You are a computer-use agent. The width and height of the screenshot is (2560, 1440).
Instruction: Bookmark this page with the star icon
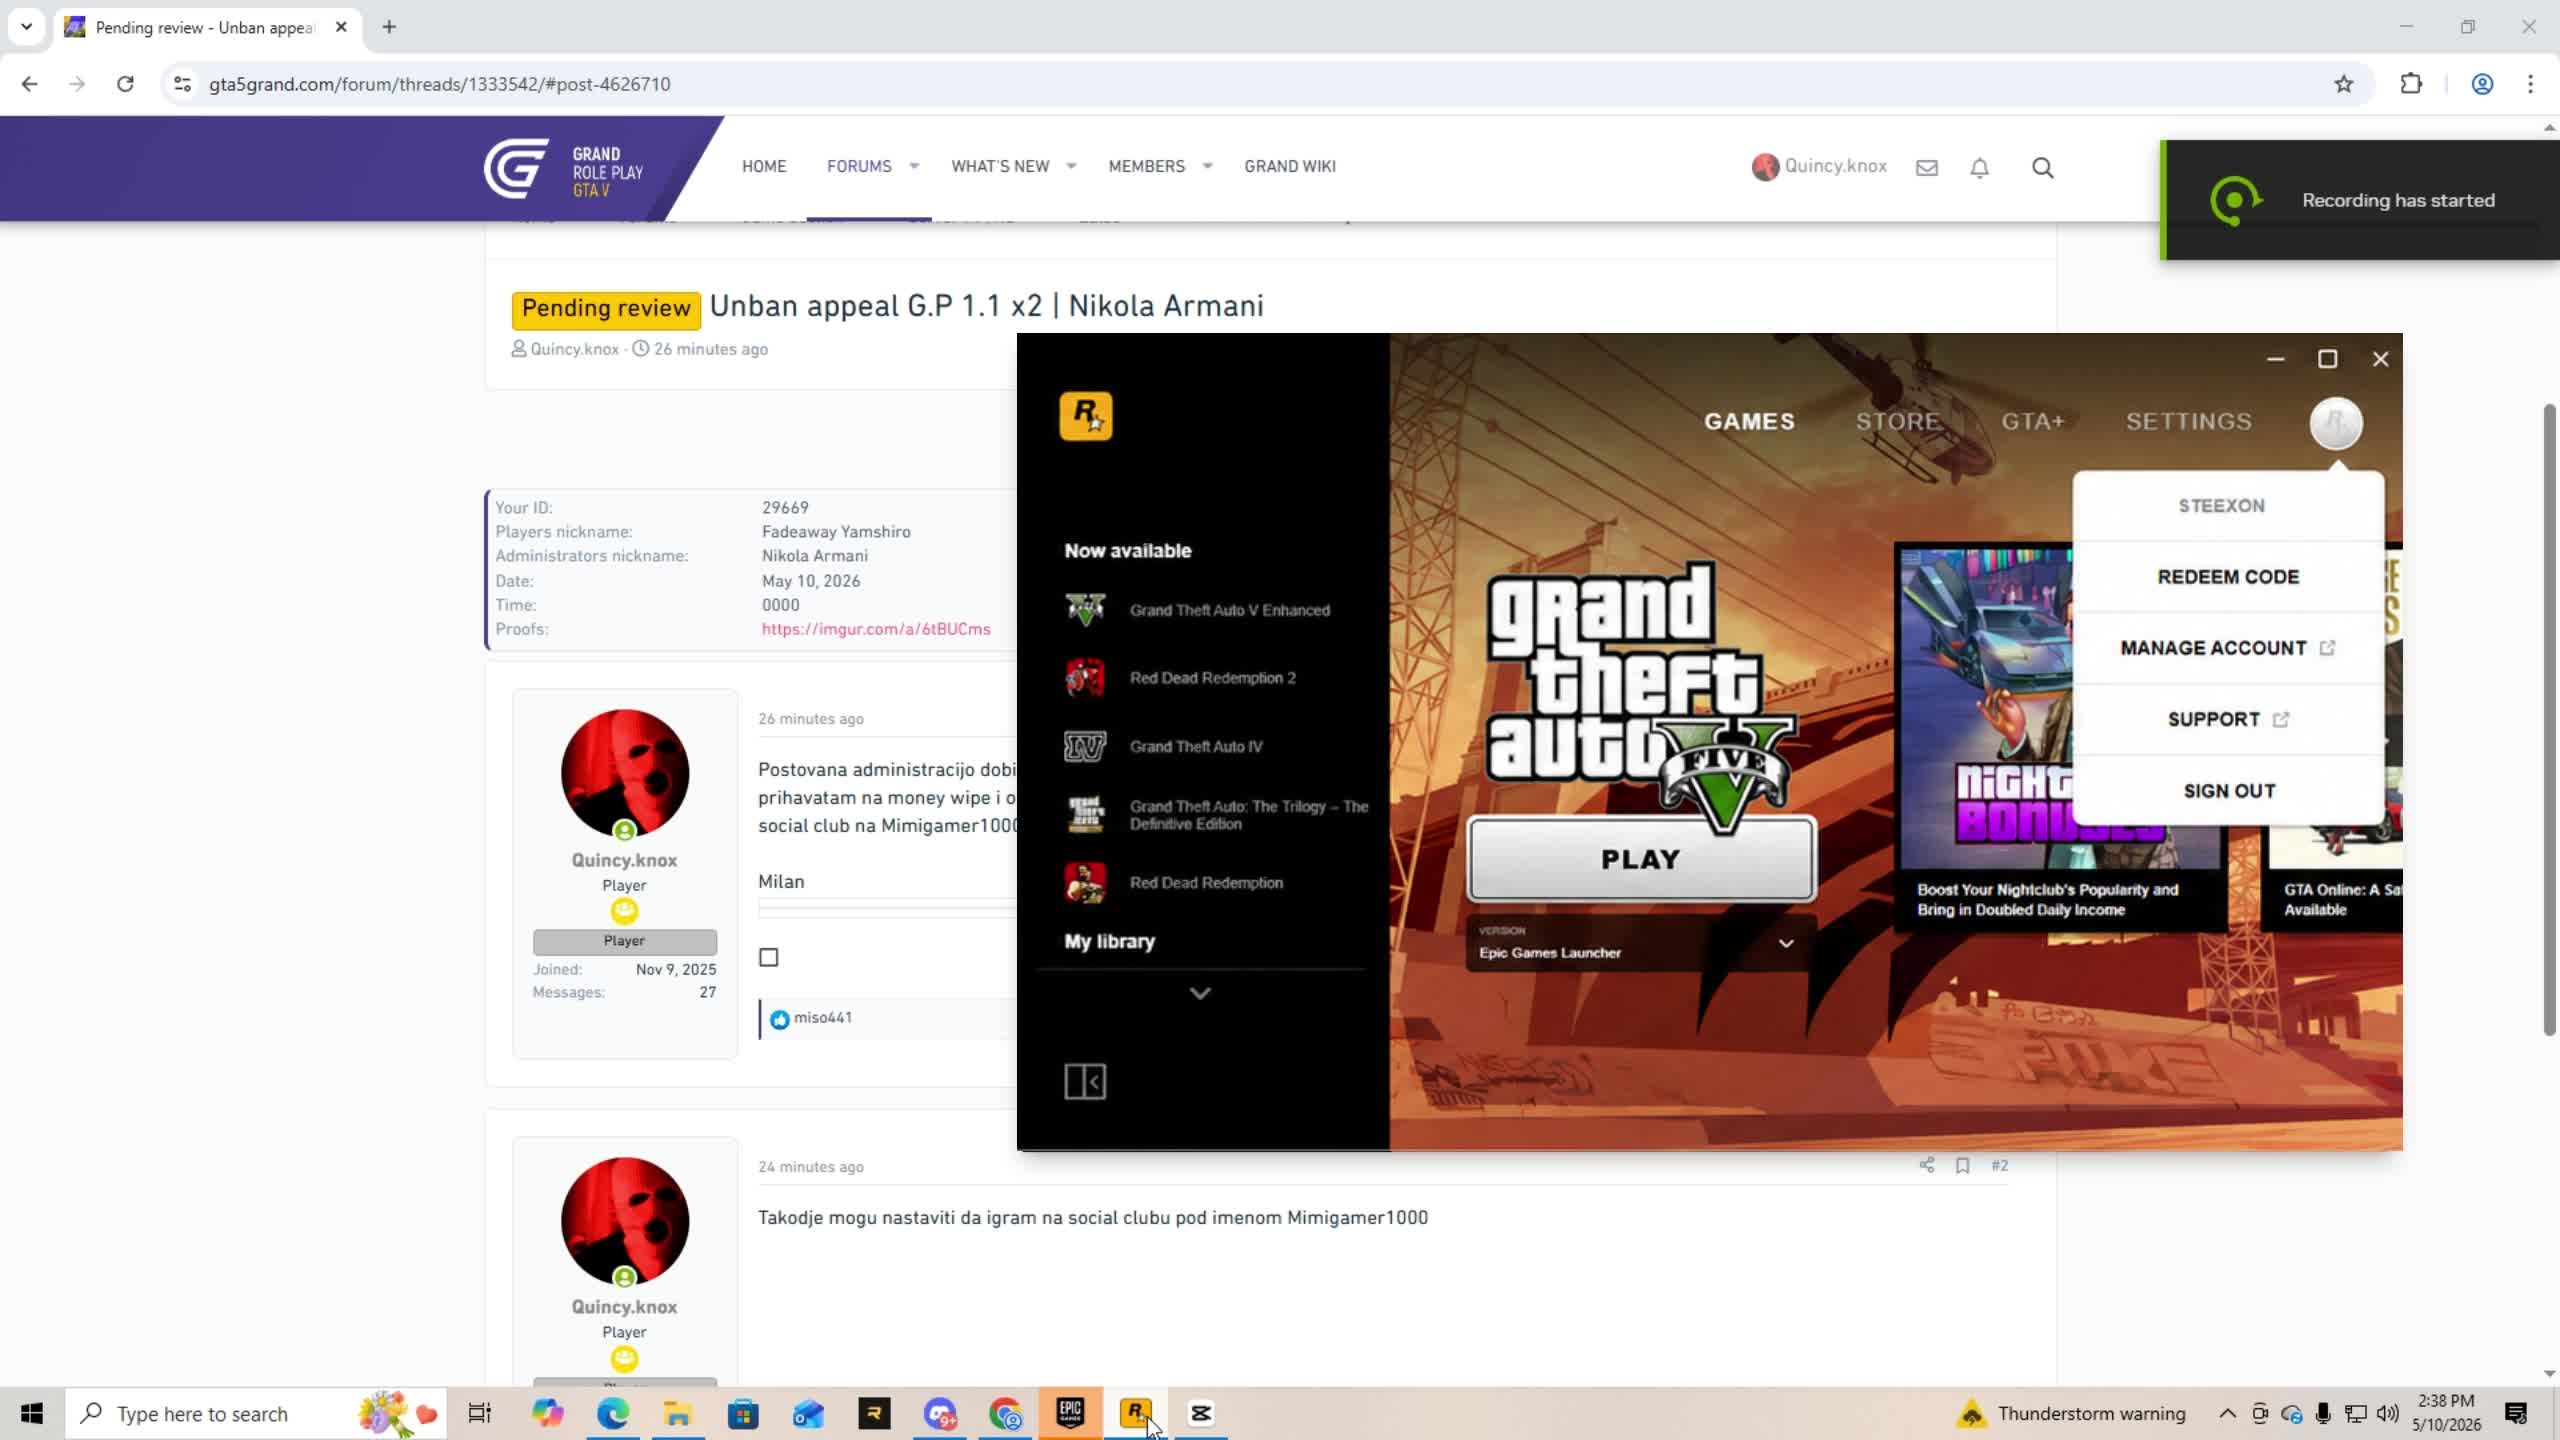pyautogui.click(x=2343, y=84)
